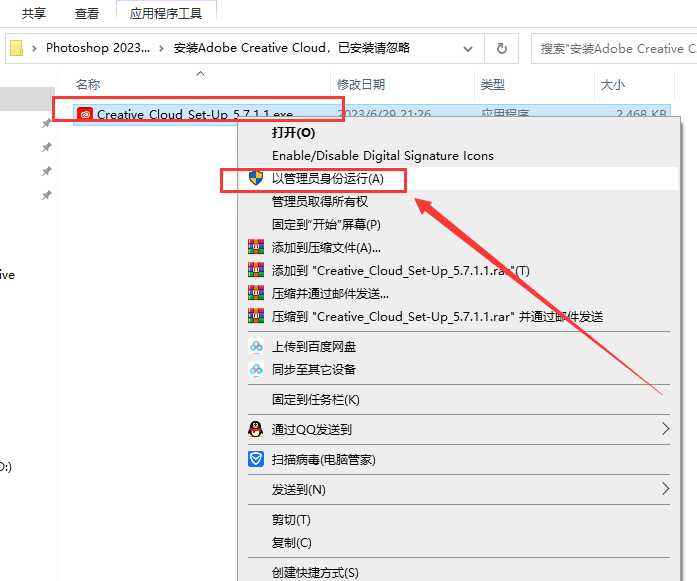This screenshot has height=581, width=697.
Task: Expand the 通过QQ发送到 submenu arrow
Action: 665,429
